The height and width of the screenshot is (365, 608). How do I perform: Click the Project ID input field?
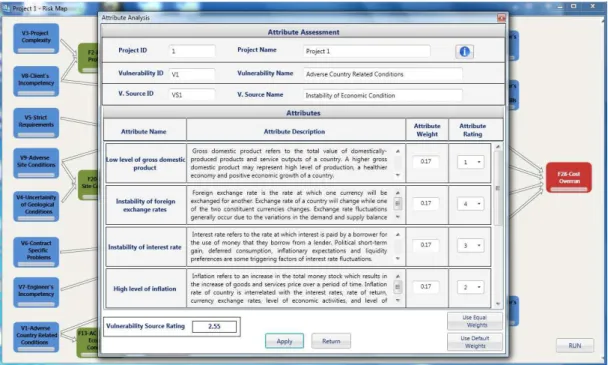(x=192, y=51)
